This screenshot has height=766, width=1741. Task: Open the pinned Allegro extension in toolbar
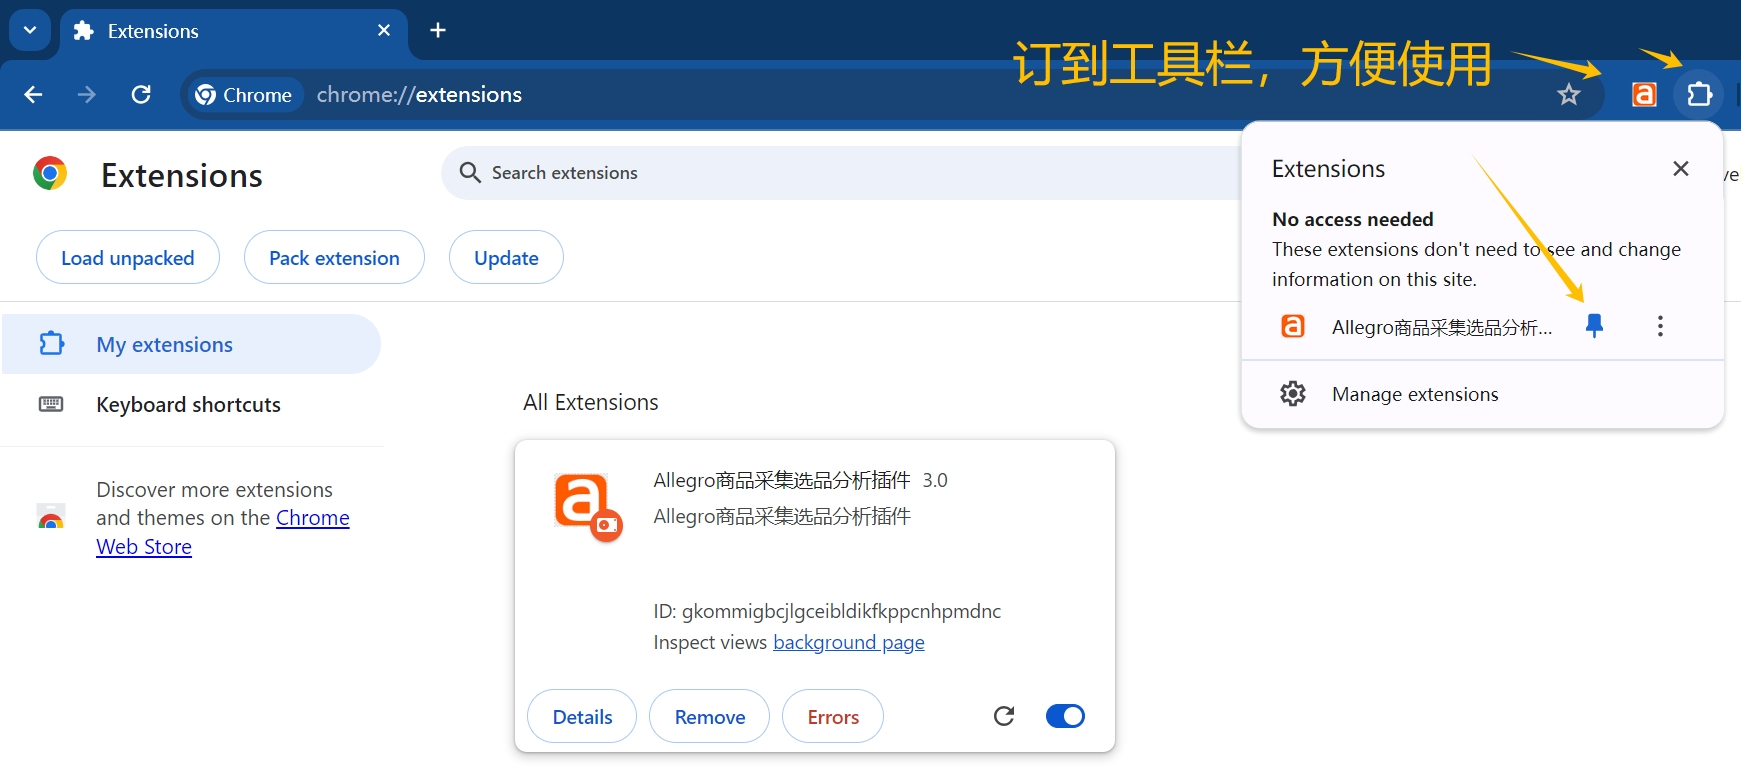[1644, 95]
